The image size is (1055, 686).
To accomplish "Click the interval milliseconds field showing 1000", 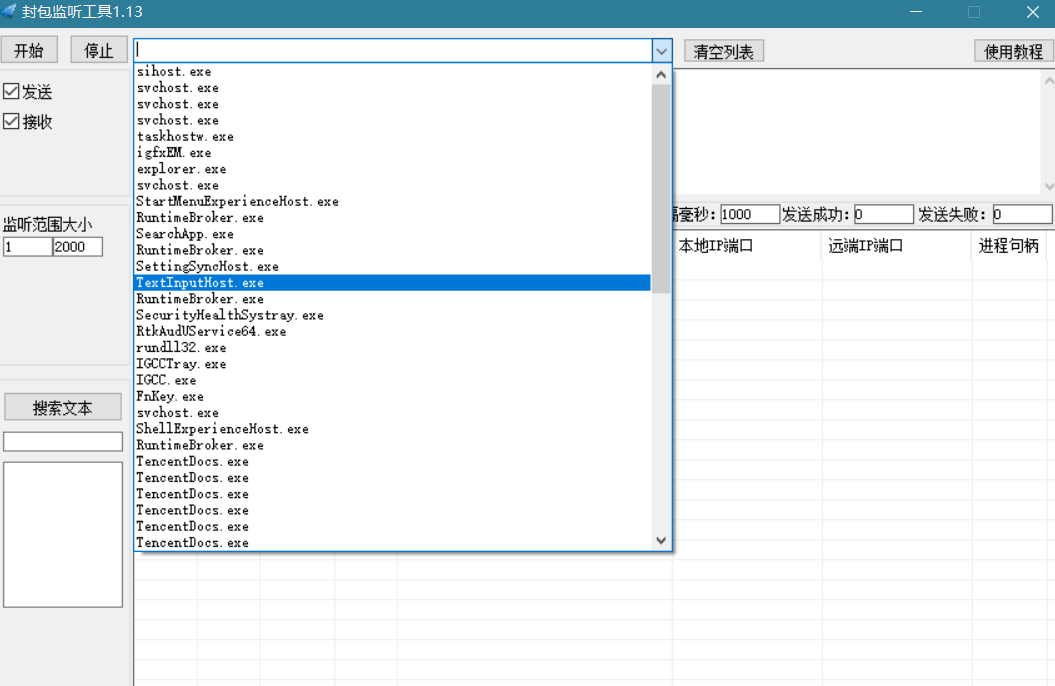I will tap(749, 213).
